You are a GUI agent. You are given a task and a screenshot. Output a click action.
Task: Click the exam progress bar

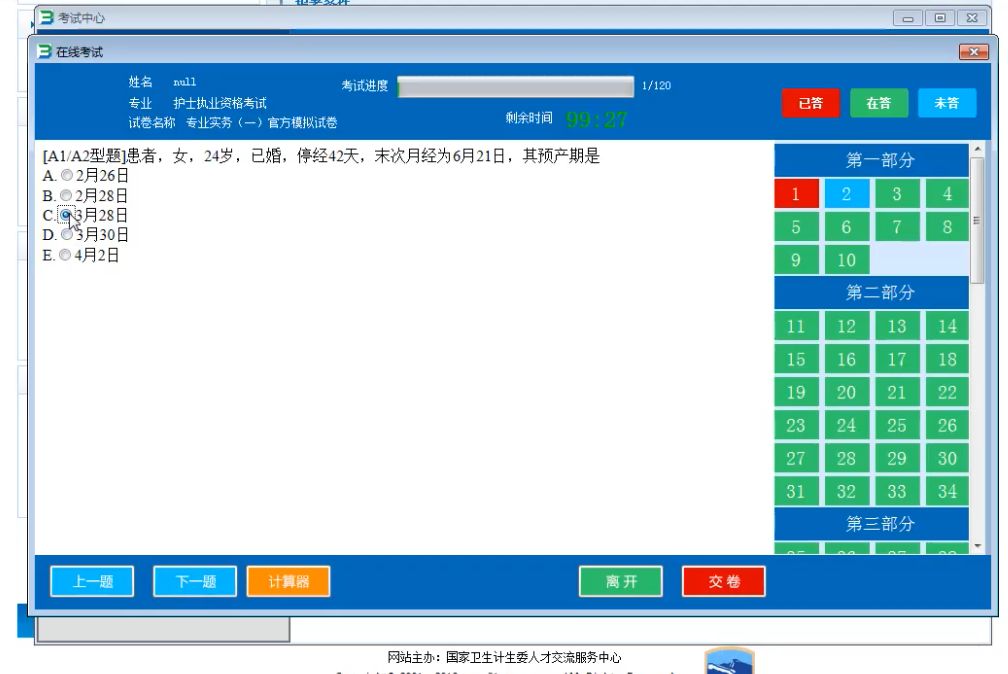(515, 86)
